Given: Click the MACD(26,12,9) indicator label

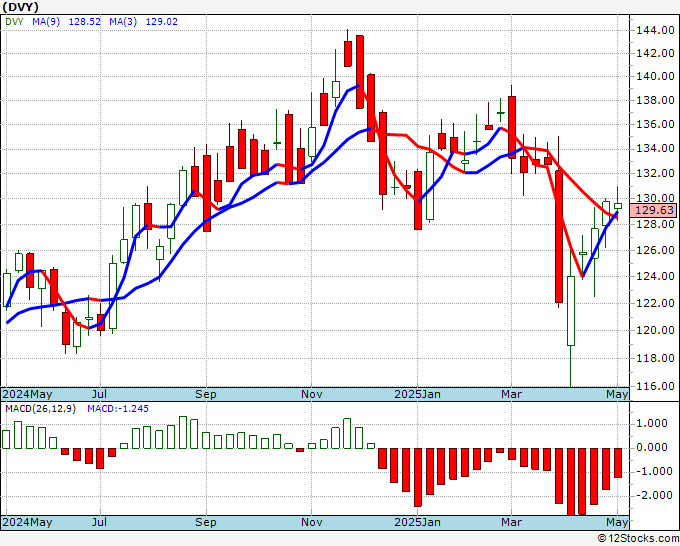Looking at the screenshot, I should click(40, 409).
